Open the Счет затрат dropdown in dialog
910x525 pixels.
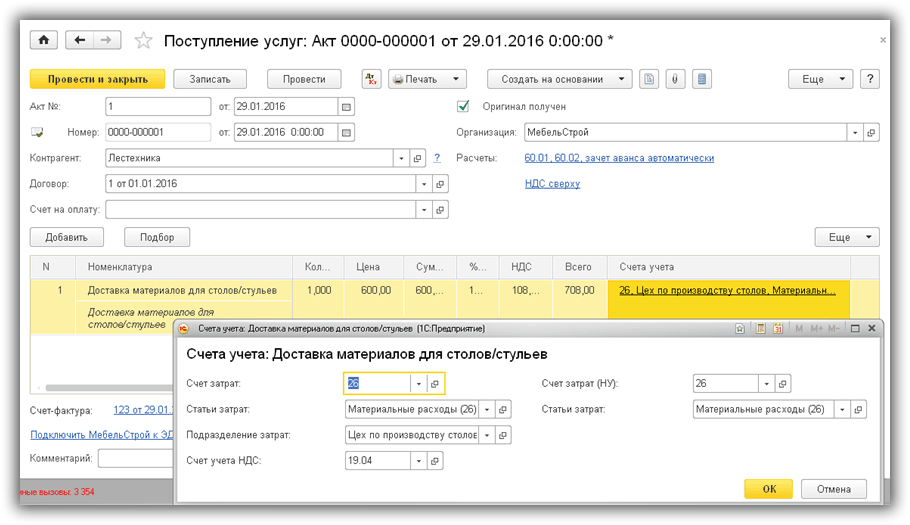417,383
